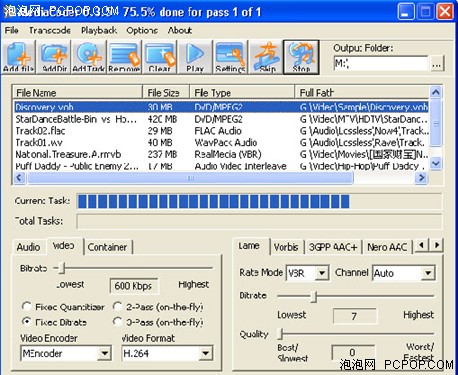Open the About menu
Image resolution: width=458 pixels, height=375 pixels.
(x=180, y=30)
